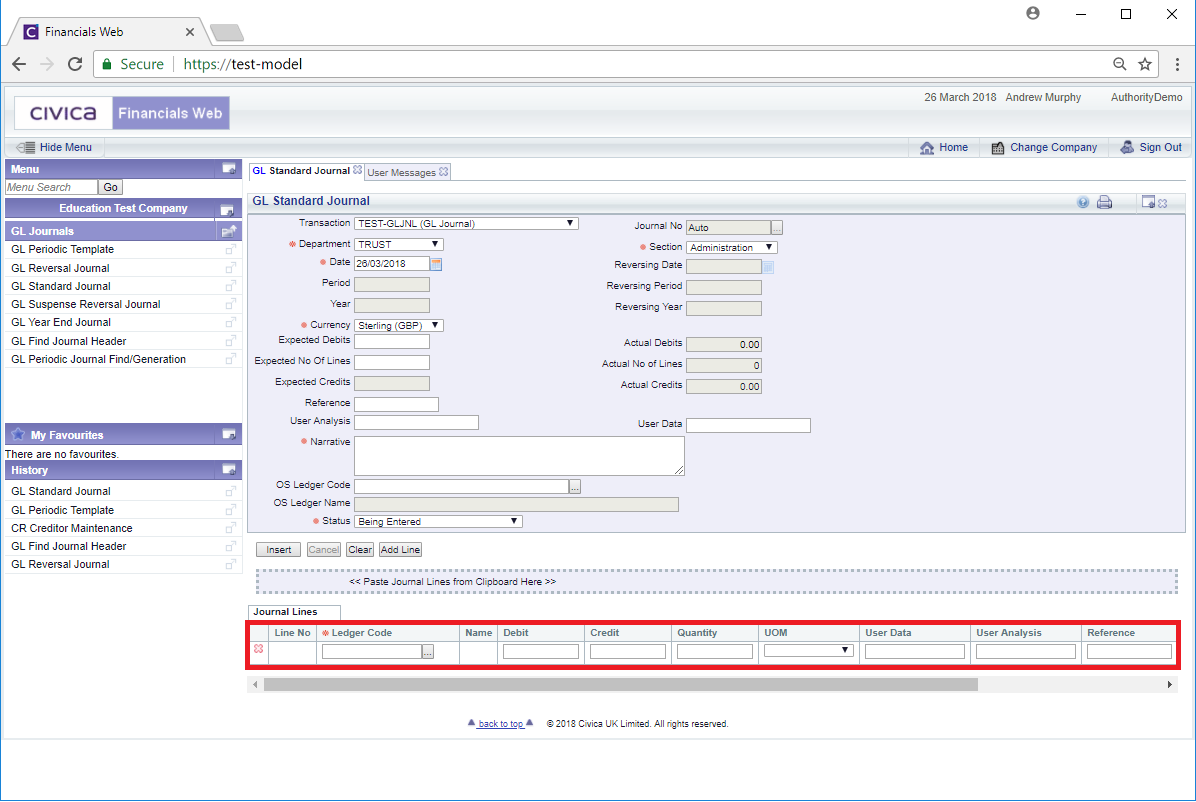Collapse the History panel icon
Viewport: 1196px width, 802px height.
[229, 470]
